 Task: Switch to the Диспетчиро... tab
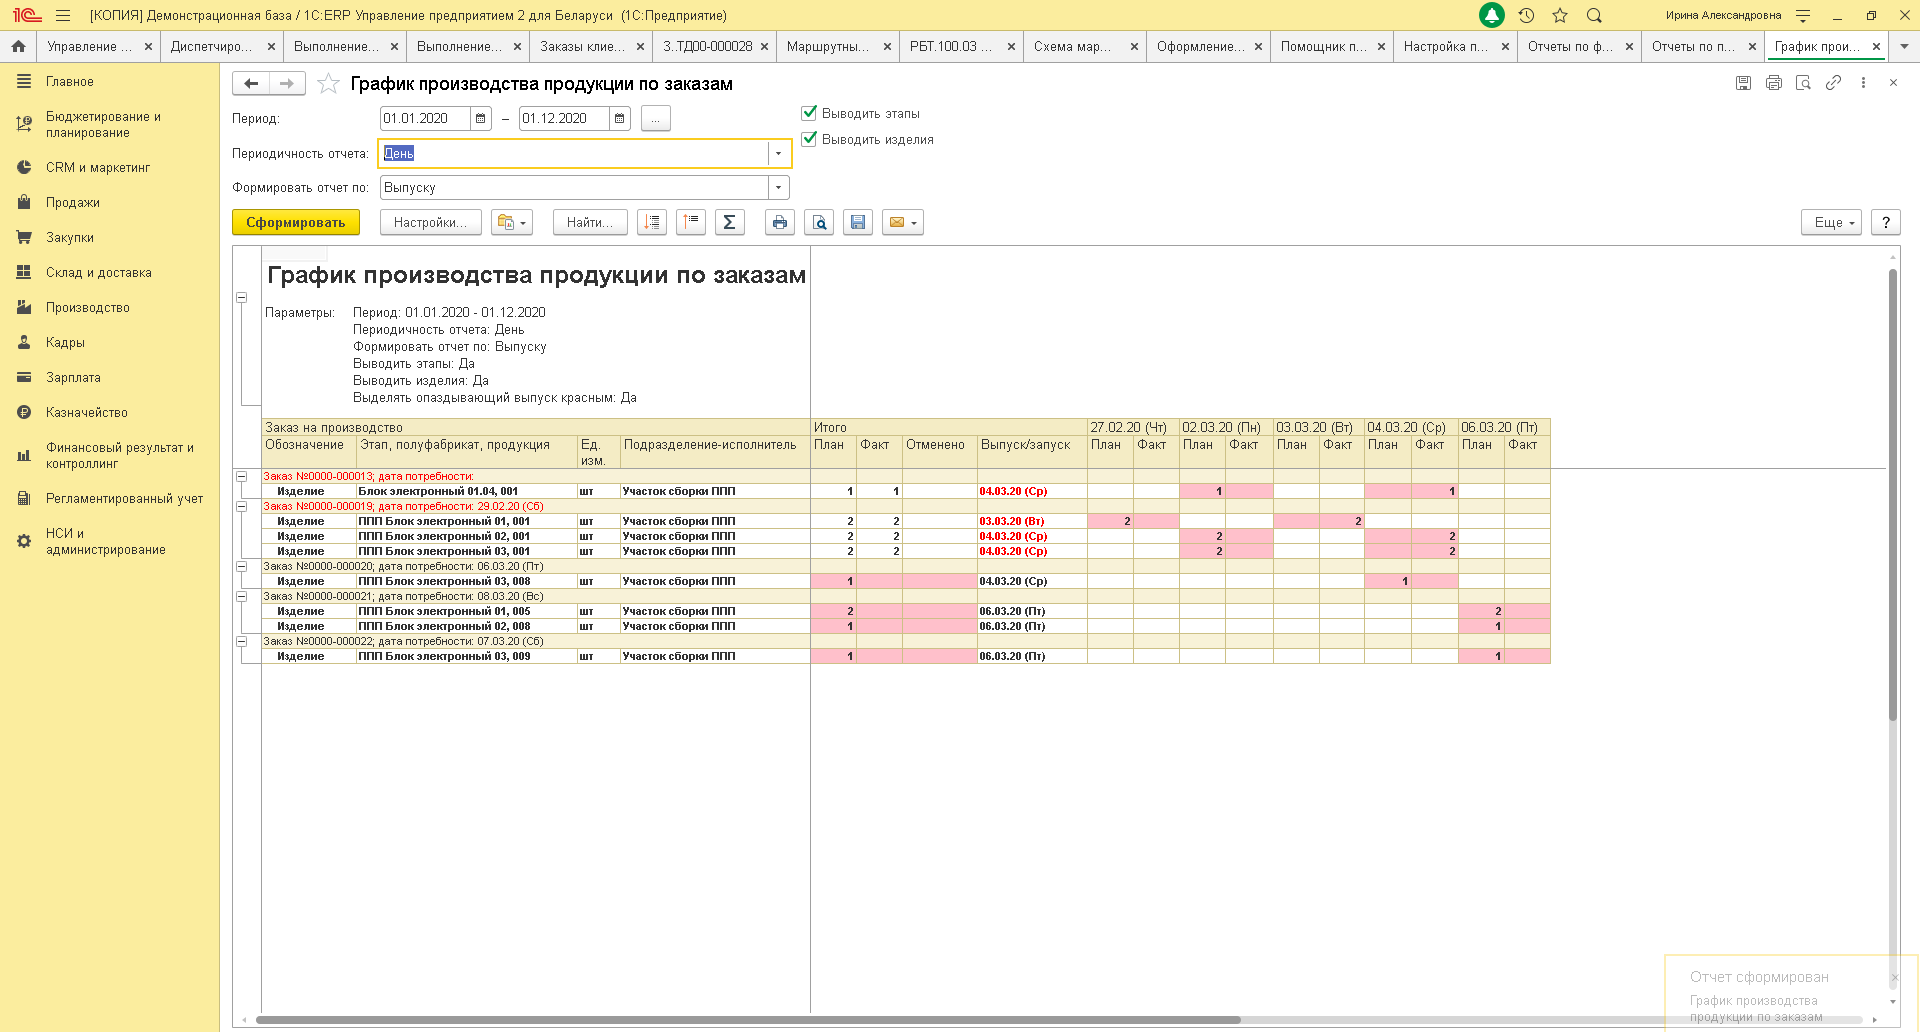211,47
